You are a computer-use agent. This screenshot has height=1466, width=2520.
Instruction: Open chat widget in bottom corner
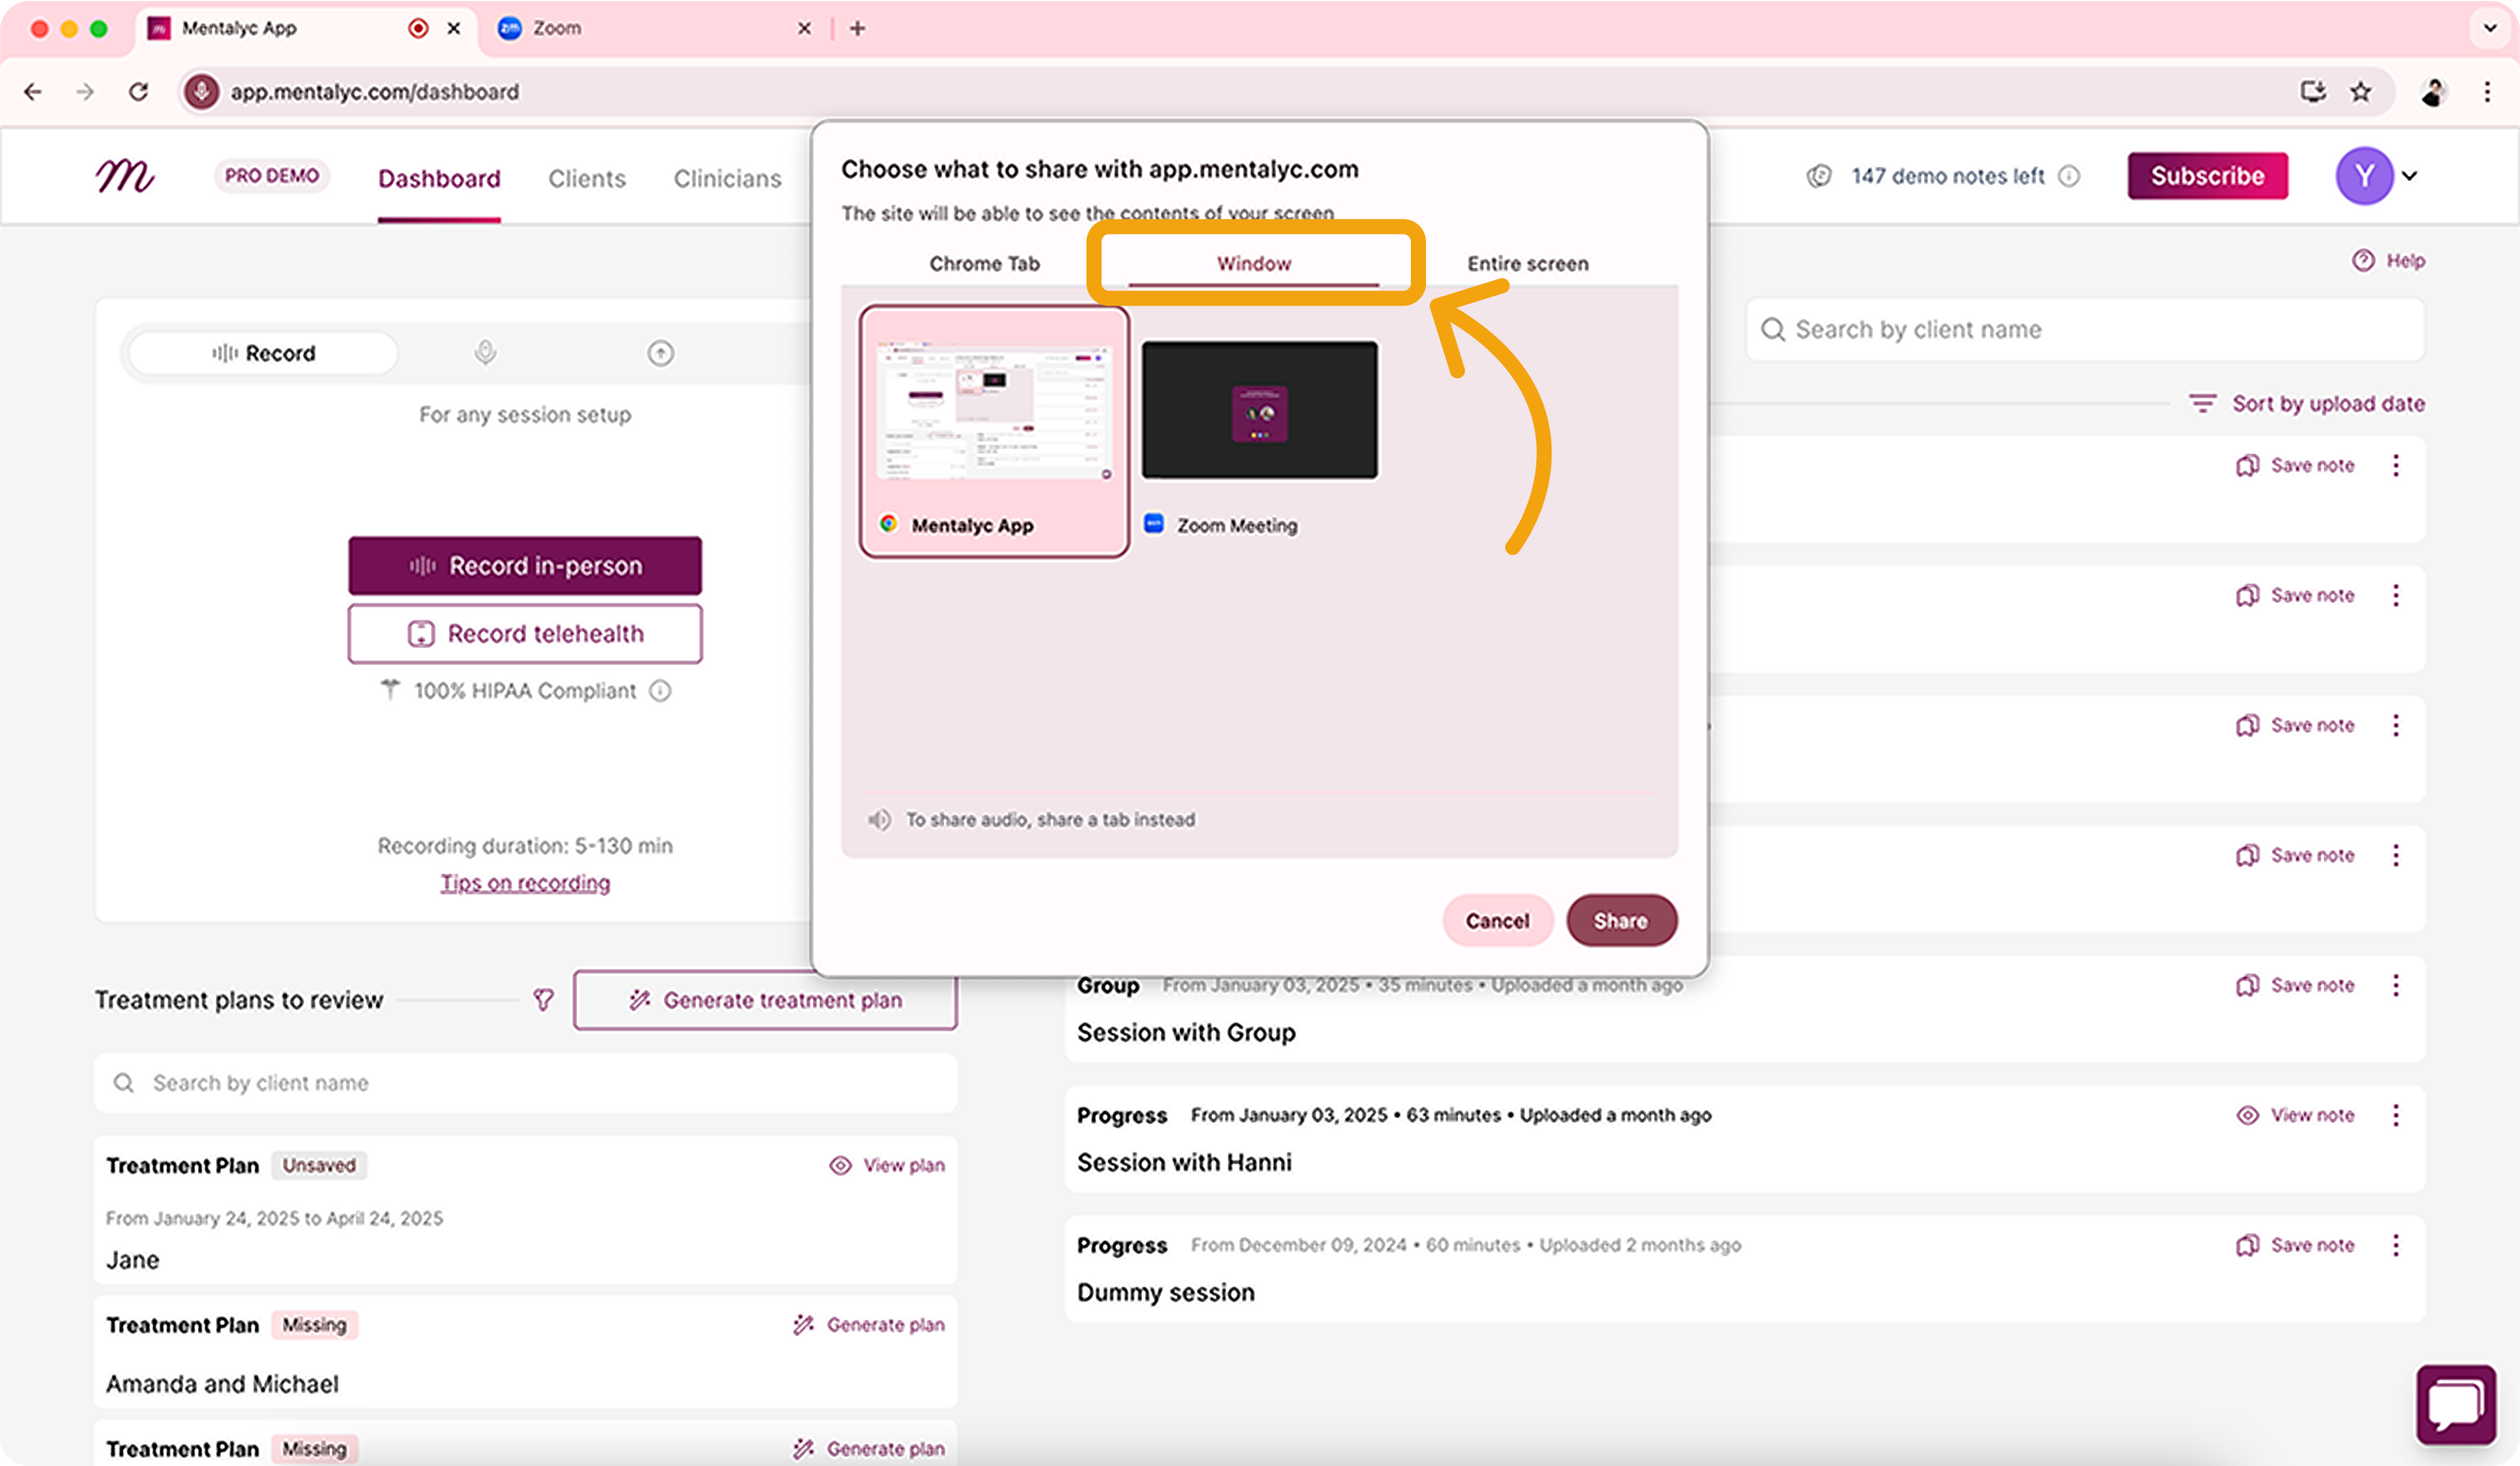tap(2456, 1404)
